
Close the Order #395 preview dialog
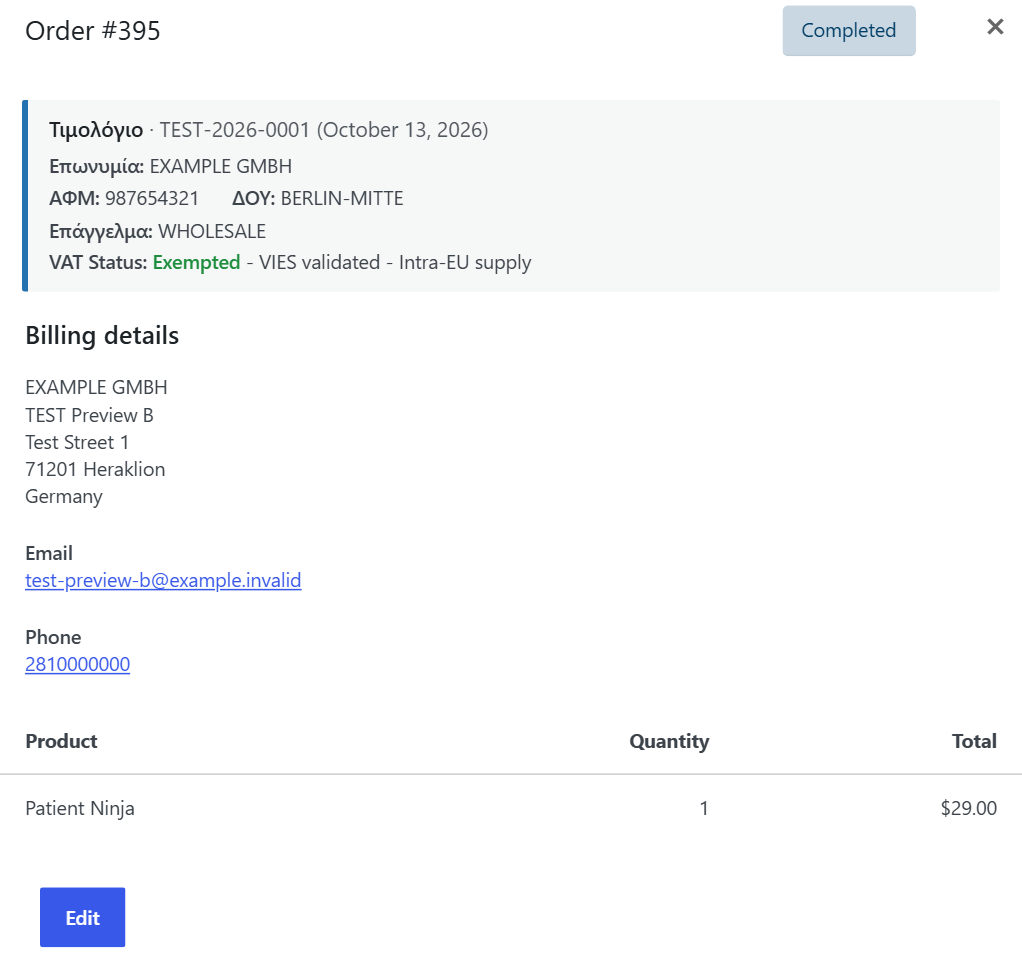click(x=995, y=27)
